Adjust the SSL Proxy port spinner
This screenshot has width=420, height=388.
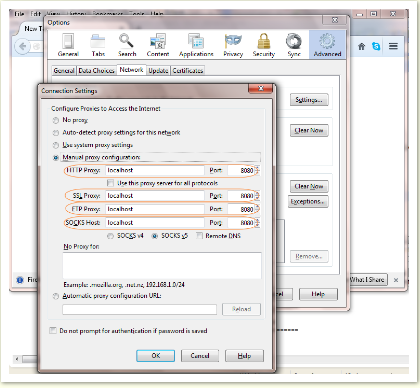257,196
